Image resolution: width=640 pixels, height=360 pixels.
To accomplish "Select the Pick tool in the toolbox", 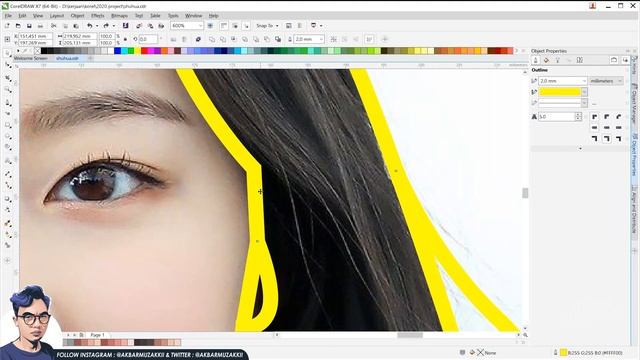I will [x=8, y=54].
